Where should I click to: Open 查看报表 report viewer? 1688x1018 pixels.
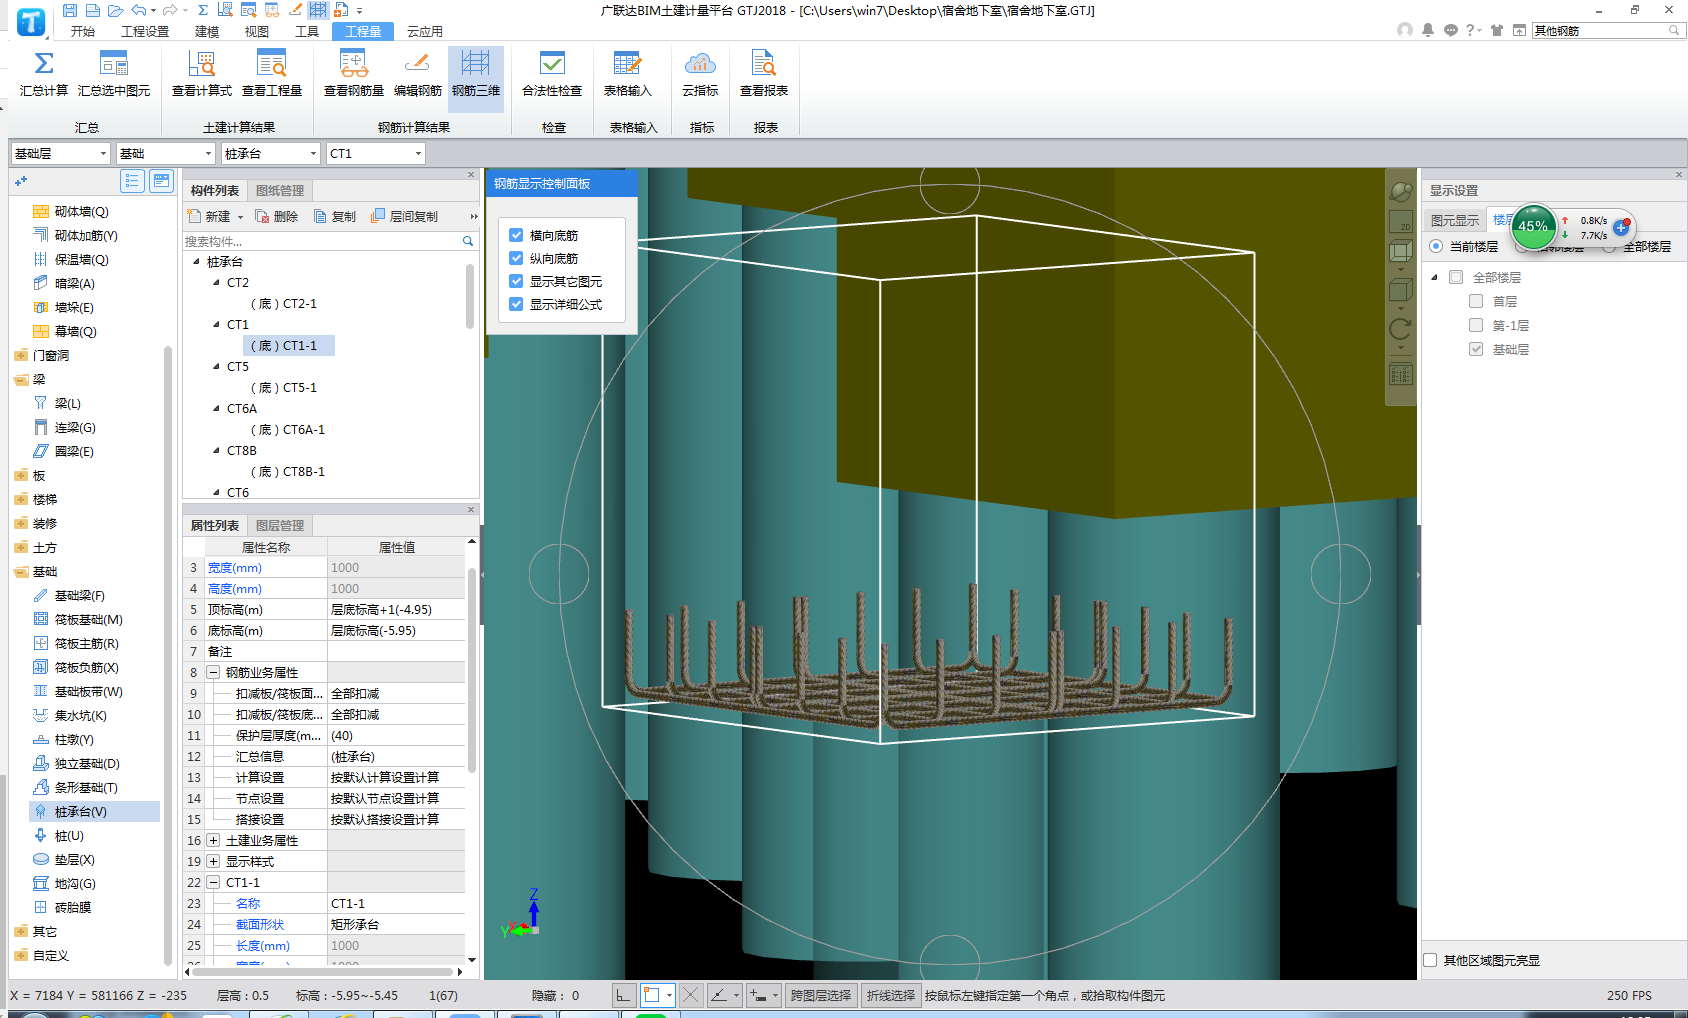click(x=764, y=74)
